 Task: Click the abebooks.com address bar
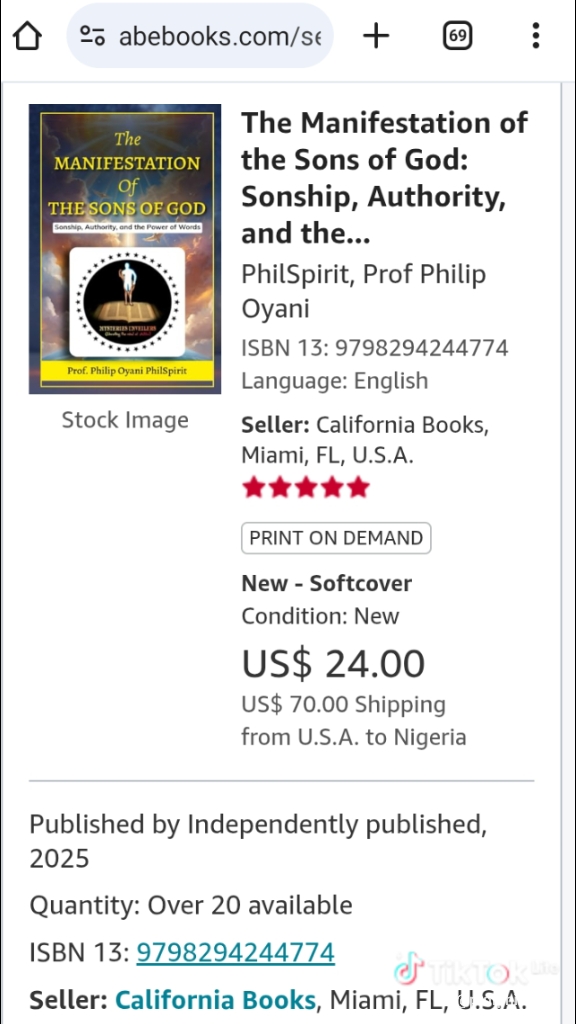[200, 35]
